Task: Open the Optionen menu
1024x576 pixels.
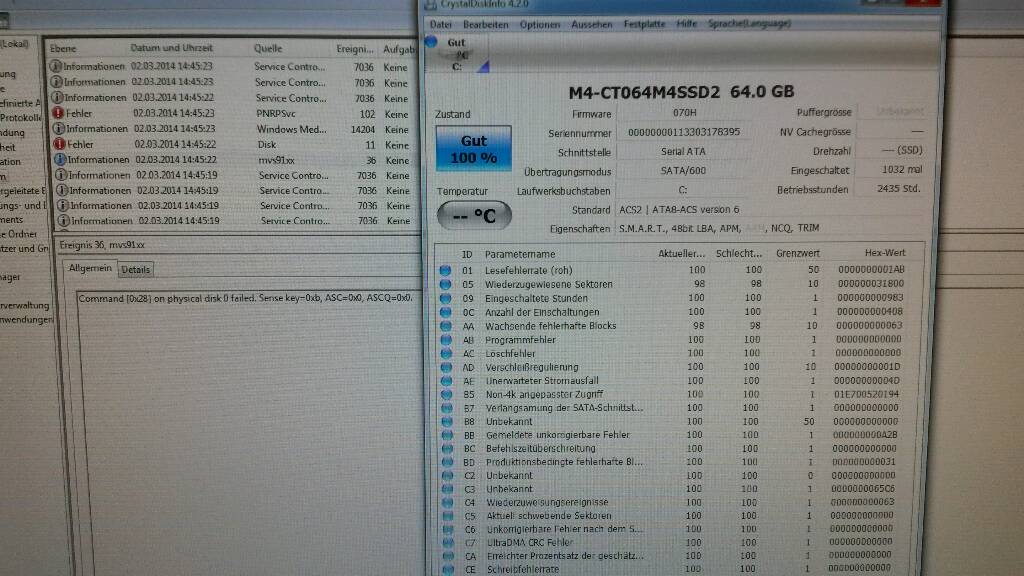Action: tap(539, 24)
